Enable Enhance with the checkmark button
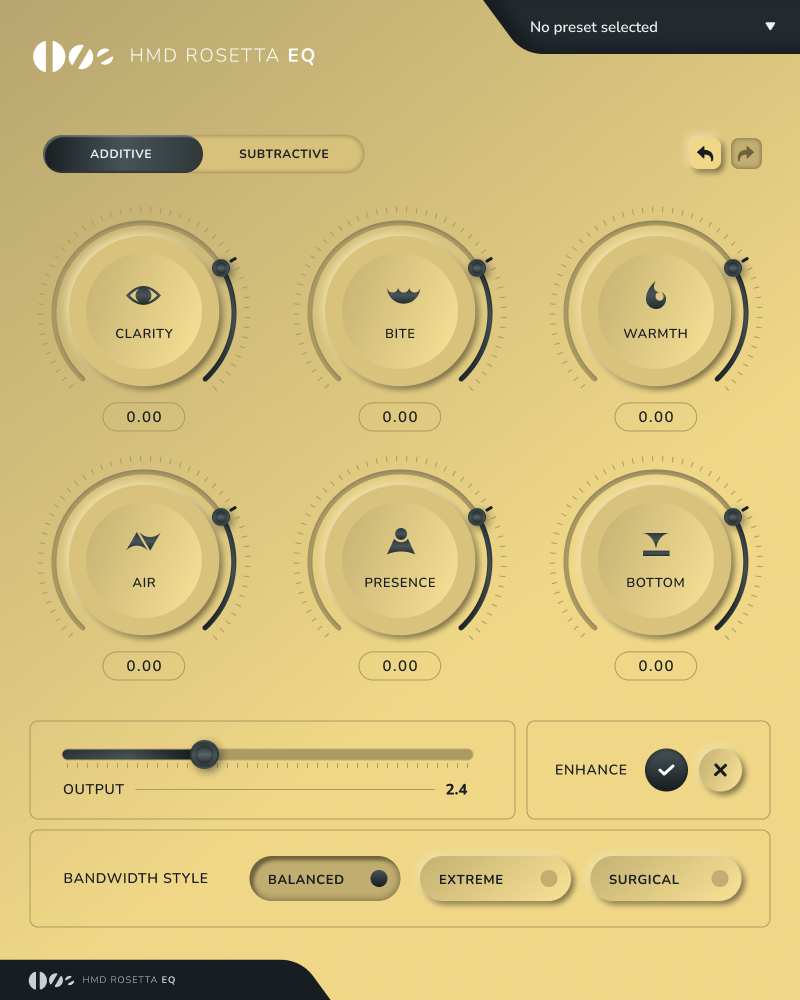Image resolution: width=800 pixels, height=1000 pixels. point(666,770)
